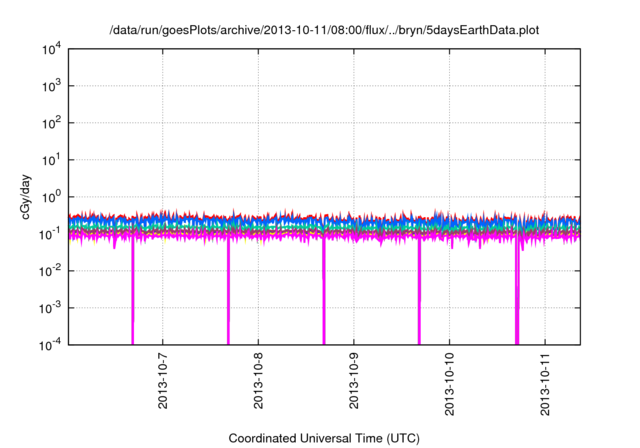This screenshot has height=448, width=640.
Task: Click the magenta dropout spike before 2013-10-10
Action: 419,292
